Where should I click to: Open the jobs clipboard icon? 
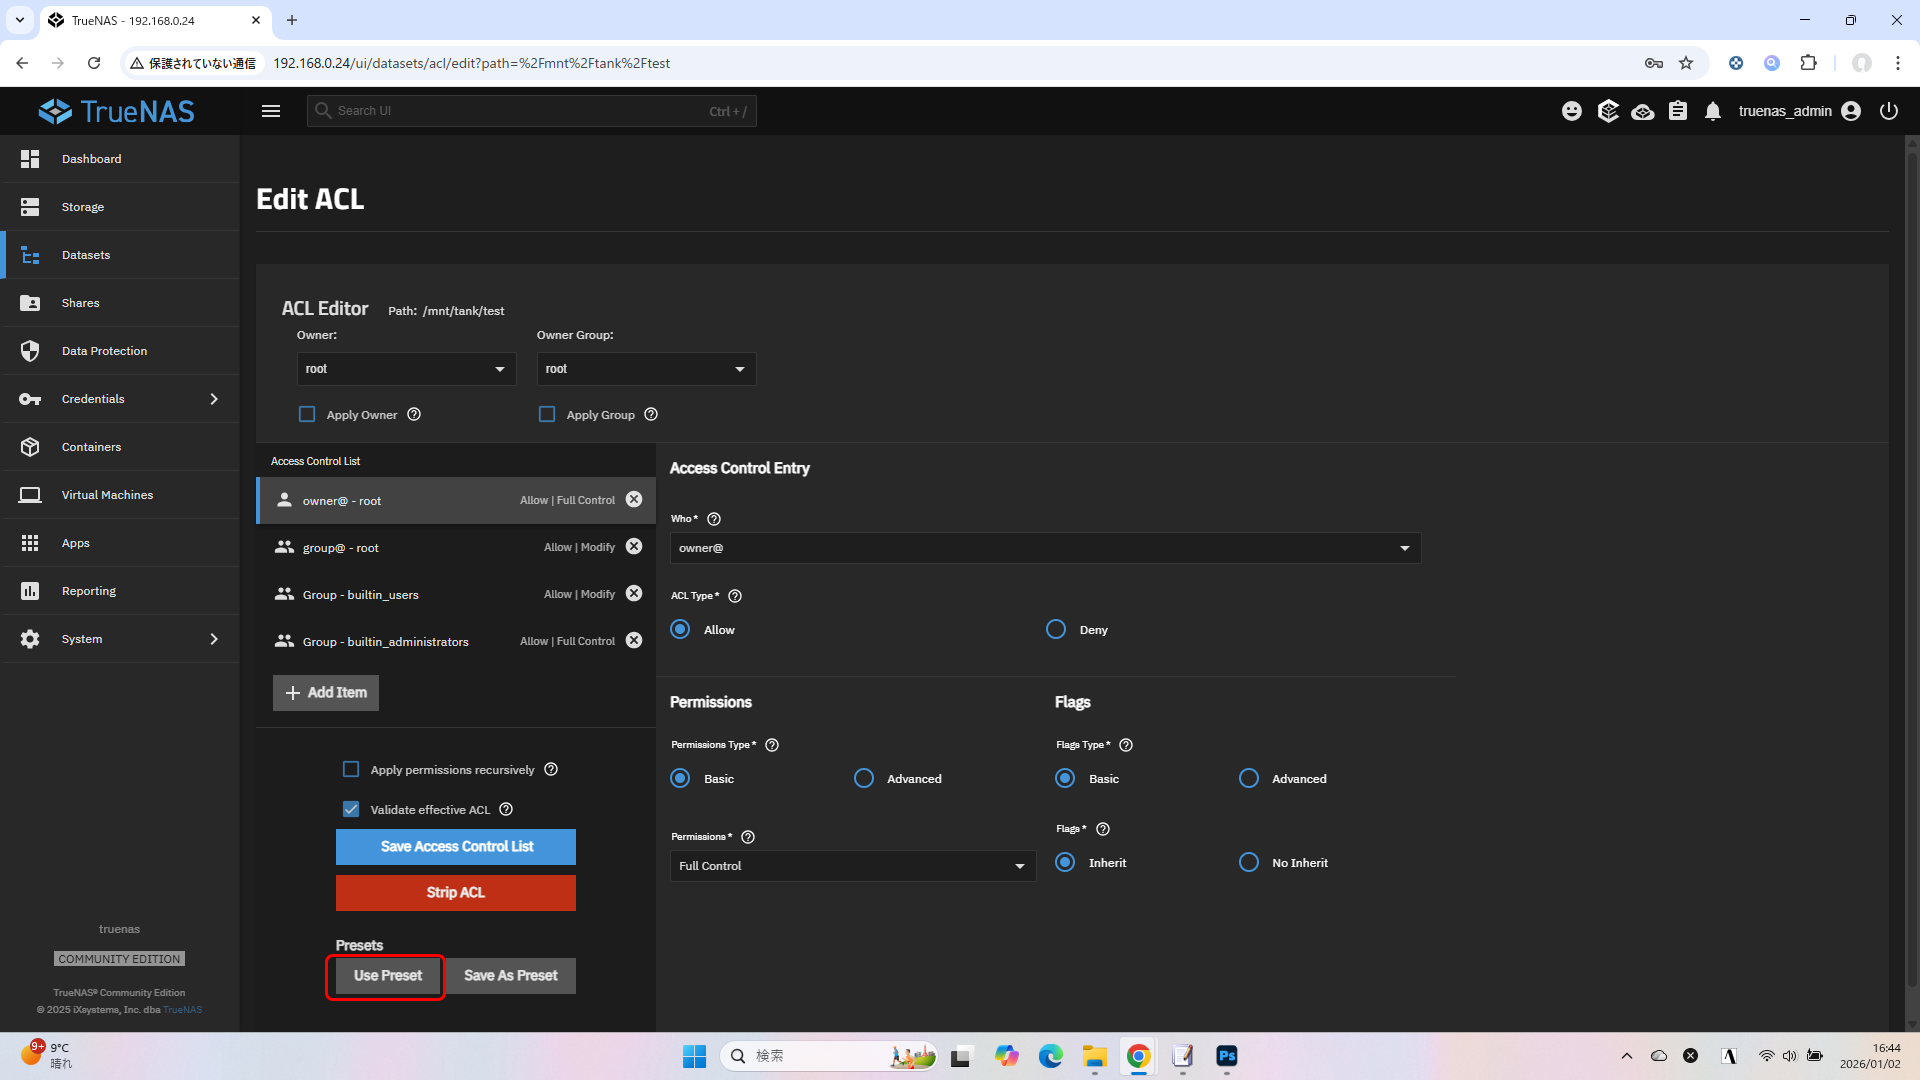click(1678, 111)
